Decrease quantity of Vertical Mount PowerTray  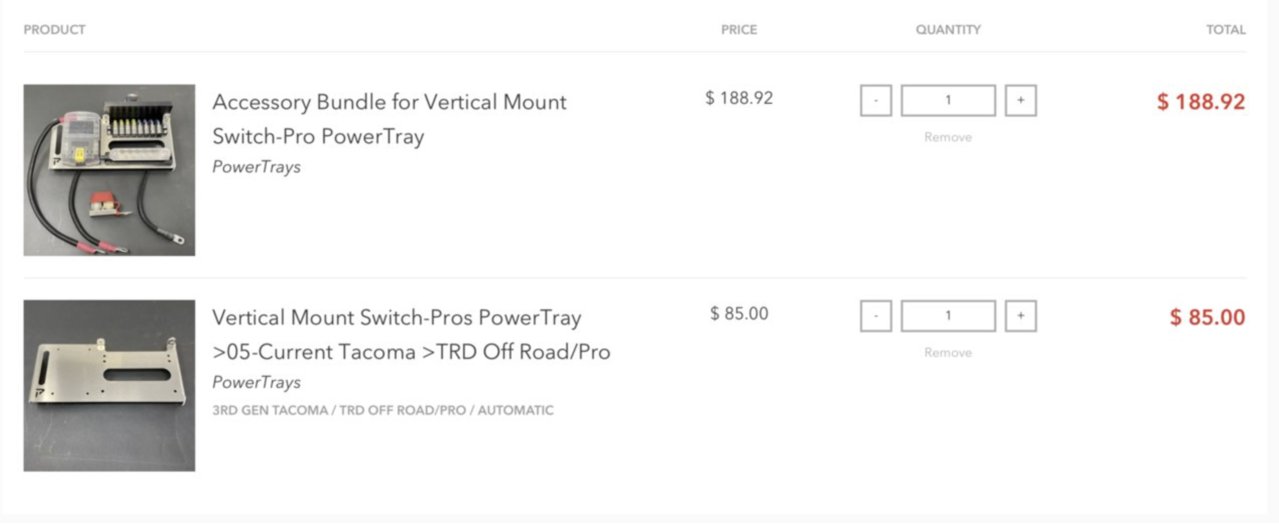tap(876, 316)
